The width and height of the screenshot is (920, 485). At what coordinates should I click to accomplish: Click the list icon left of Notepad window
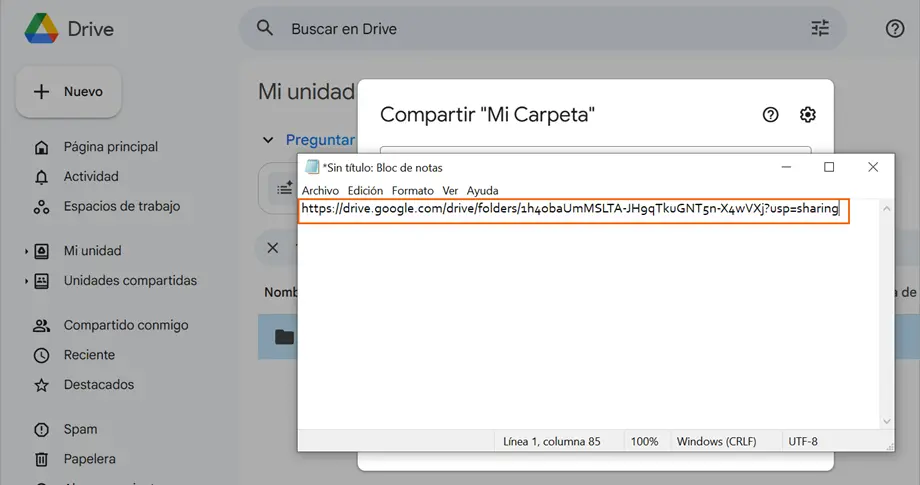tap(285, 188)
